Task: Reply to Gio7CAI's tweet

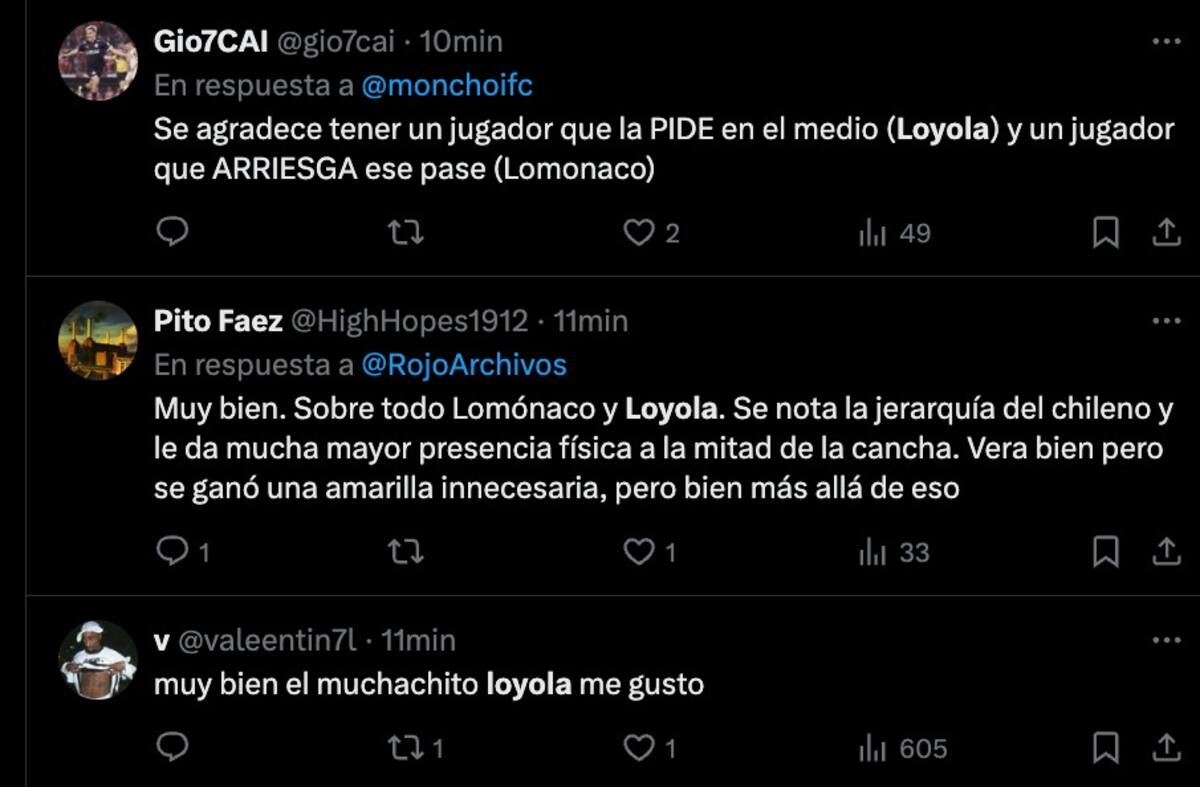Action: coord(174,233)
